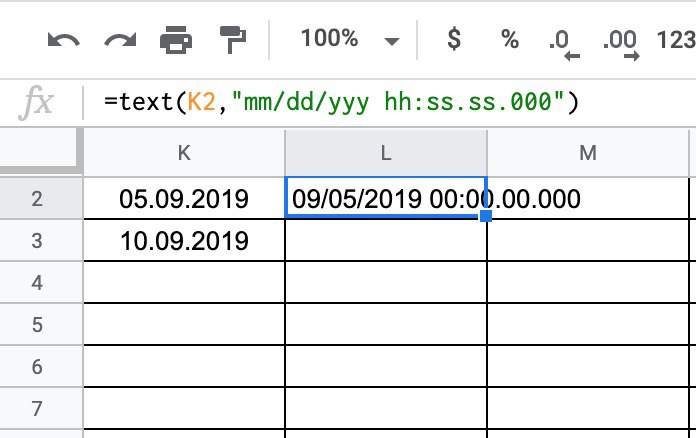Screen dimensions: 696x438
Task: Click cell with 10.09.2019
Action: pos(184,241)
